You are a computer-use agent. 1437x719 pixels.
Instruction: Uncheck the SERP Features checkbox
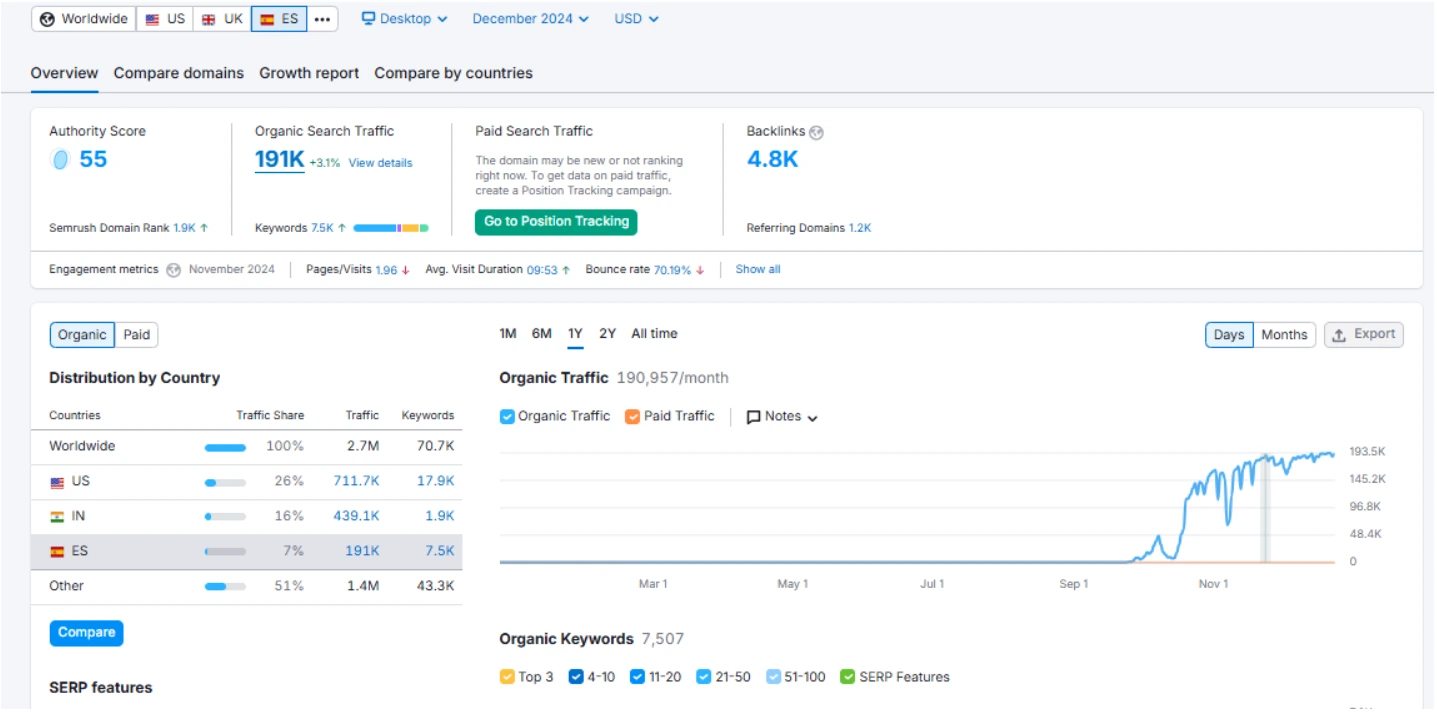(849, 677)
